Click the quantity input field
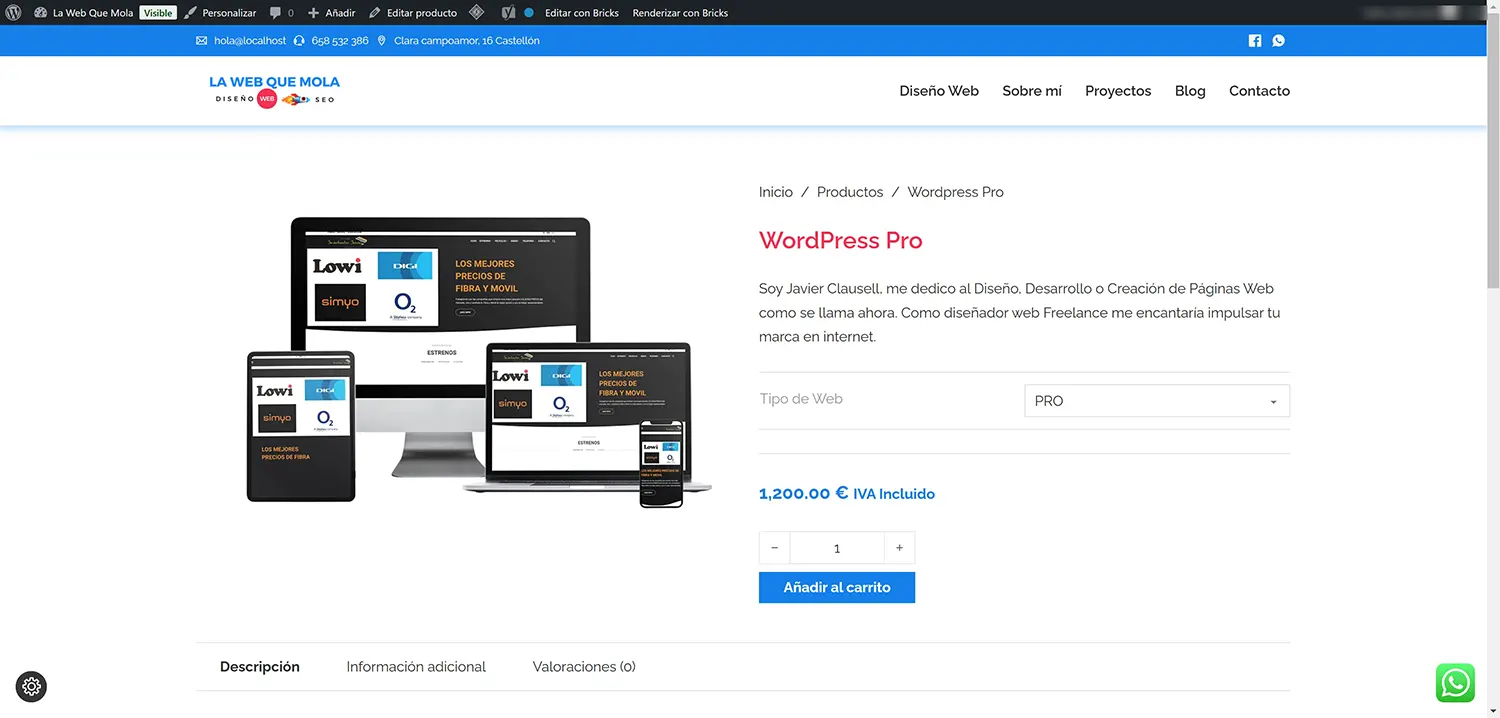 pos(837,548)
